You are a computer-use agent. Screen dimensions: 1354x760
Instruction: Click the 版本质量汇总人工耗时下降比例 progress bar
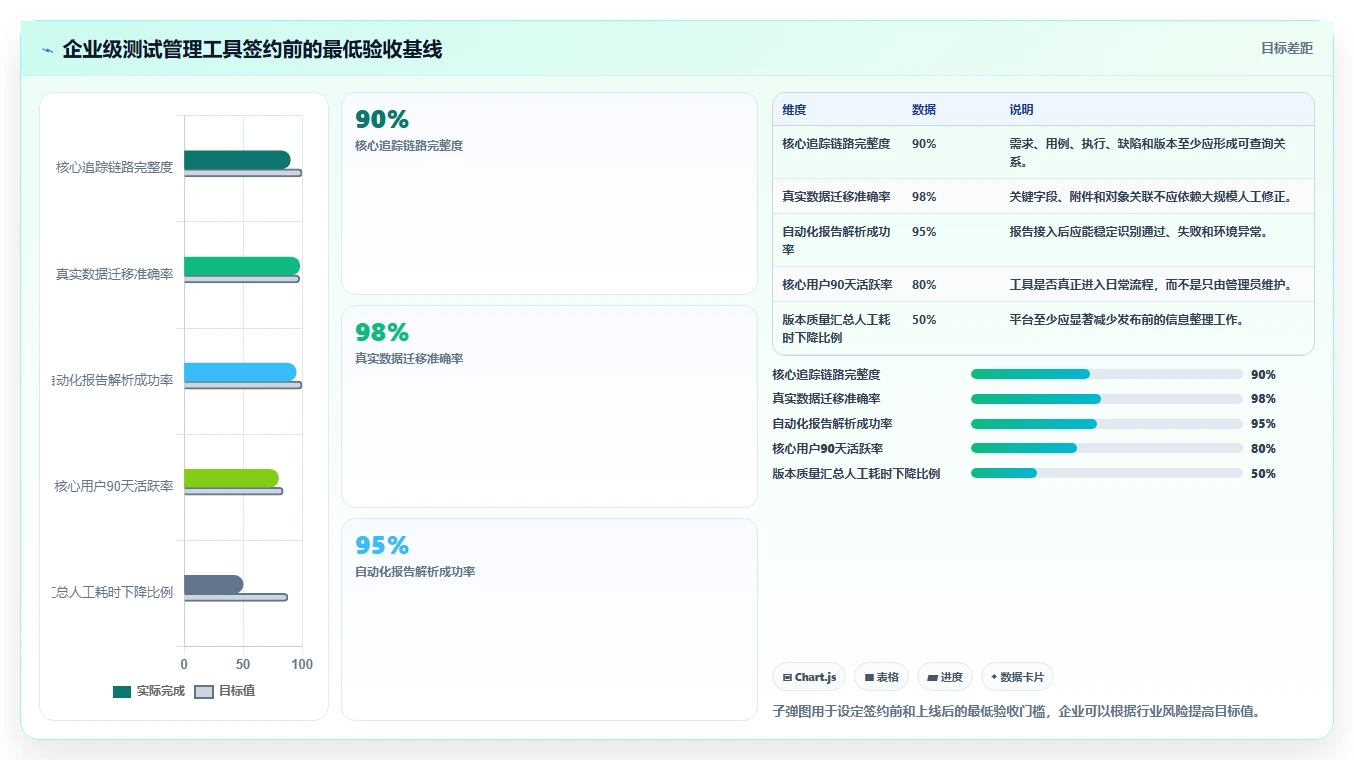1107,473
